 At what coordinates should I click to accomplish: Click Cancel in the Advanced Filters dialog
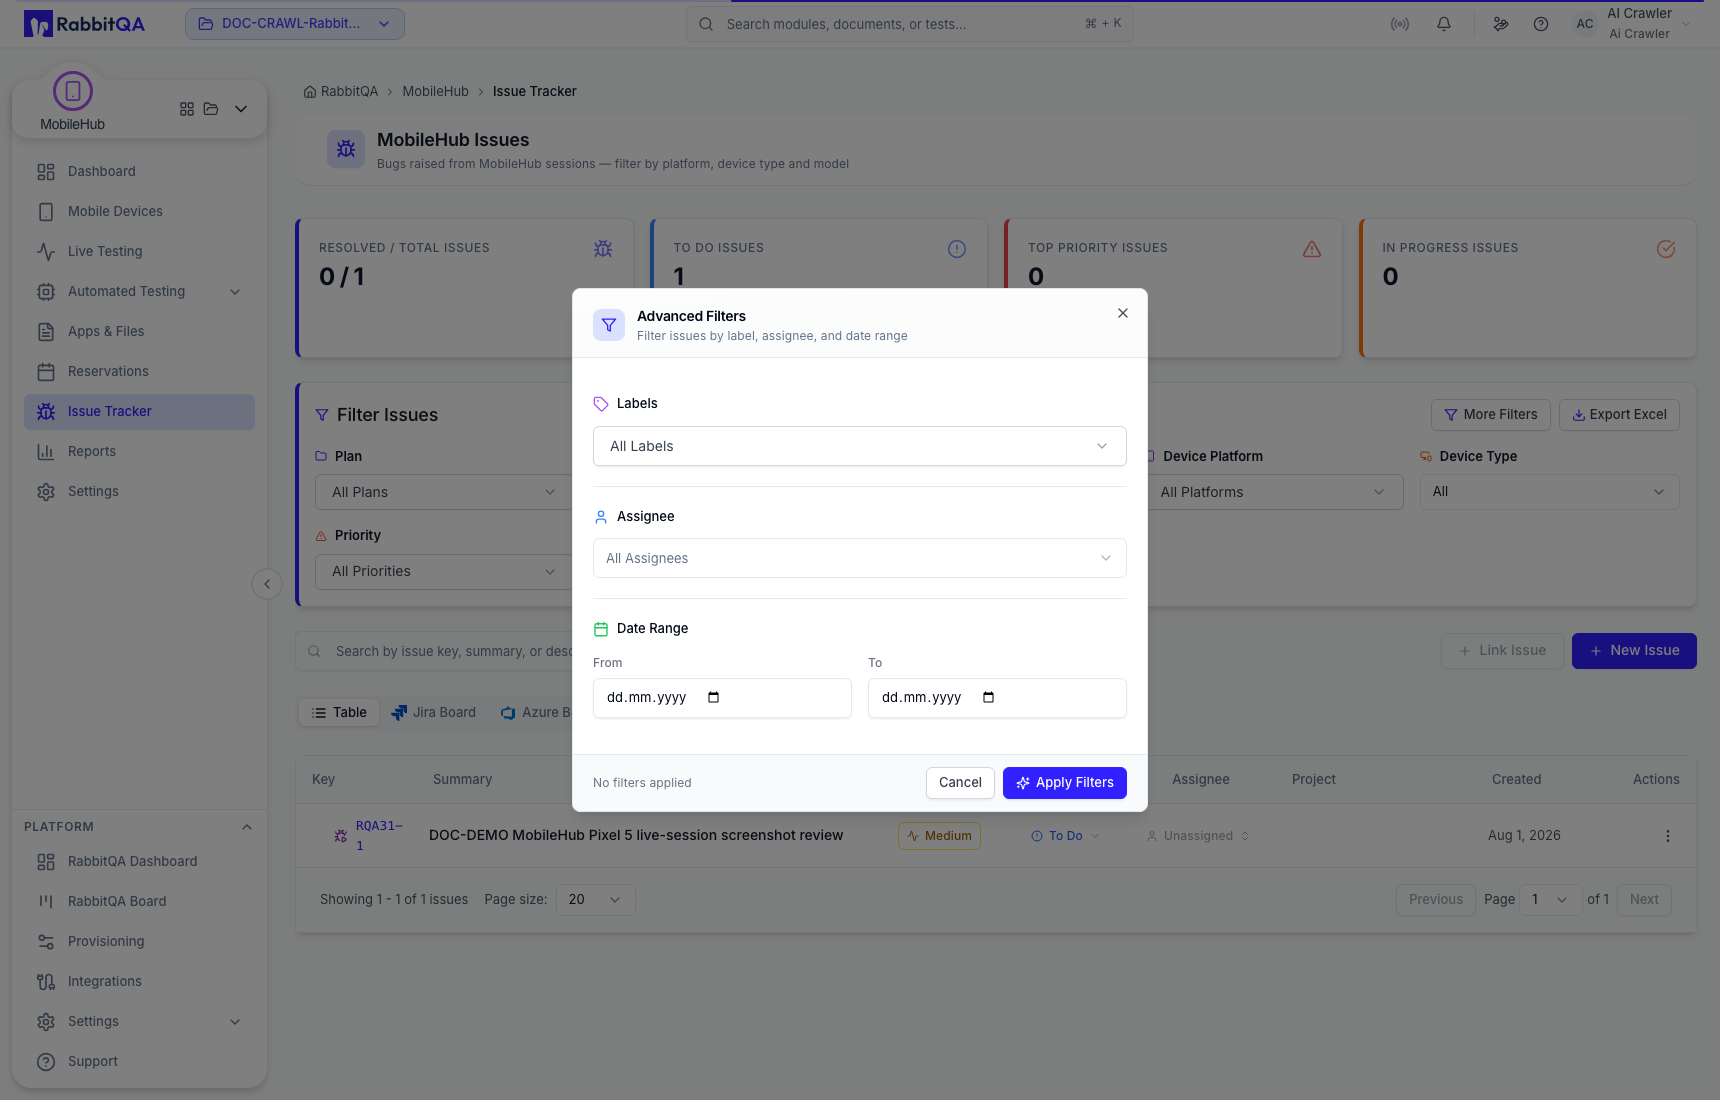960,783
